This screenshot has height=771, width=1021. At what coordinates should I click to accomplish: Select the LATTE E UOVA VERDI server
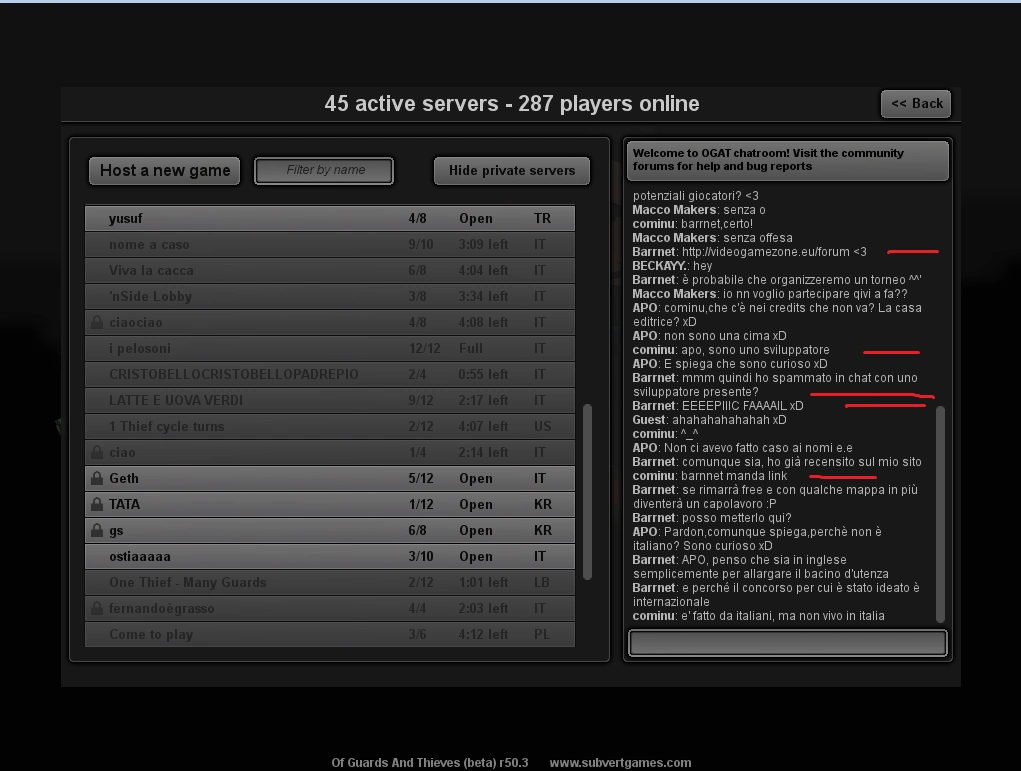330,400
